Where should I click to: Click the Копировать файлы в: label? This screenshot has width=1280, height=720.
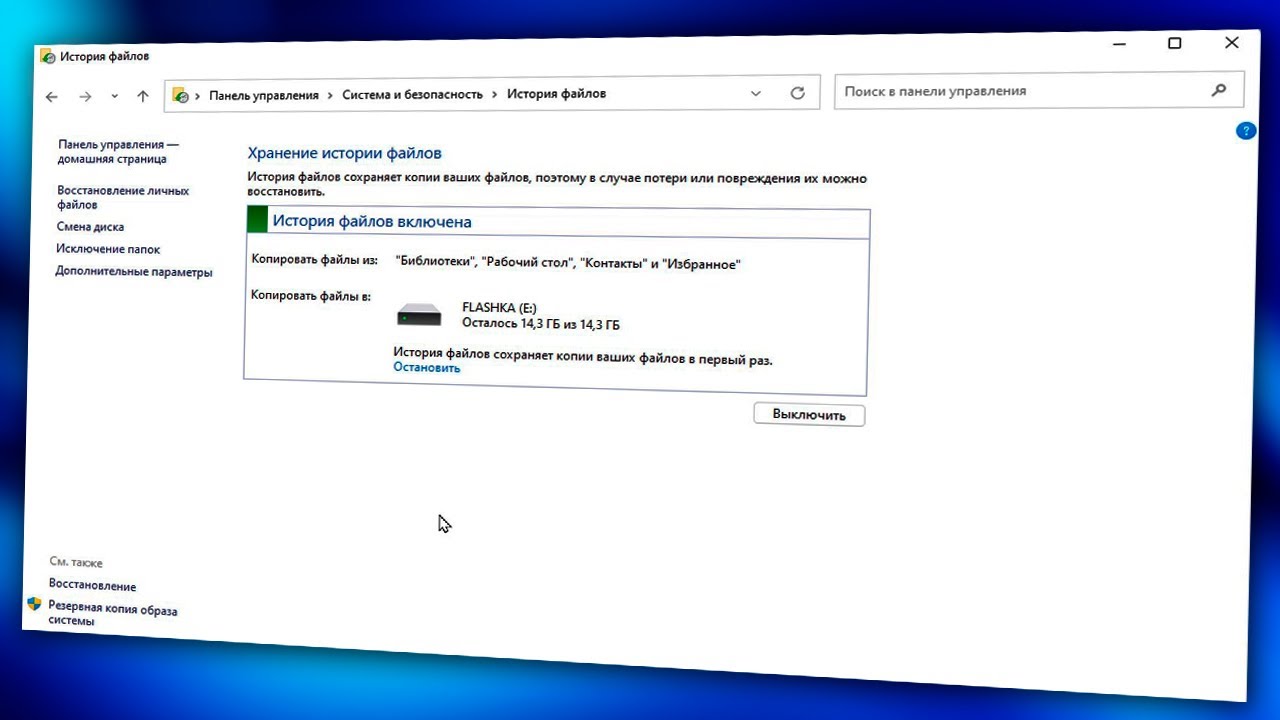pos(311,295)
